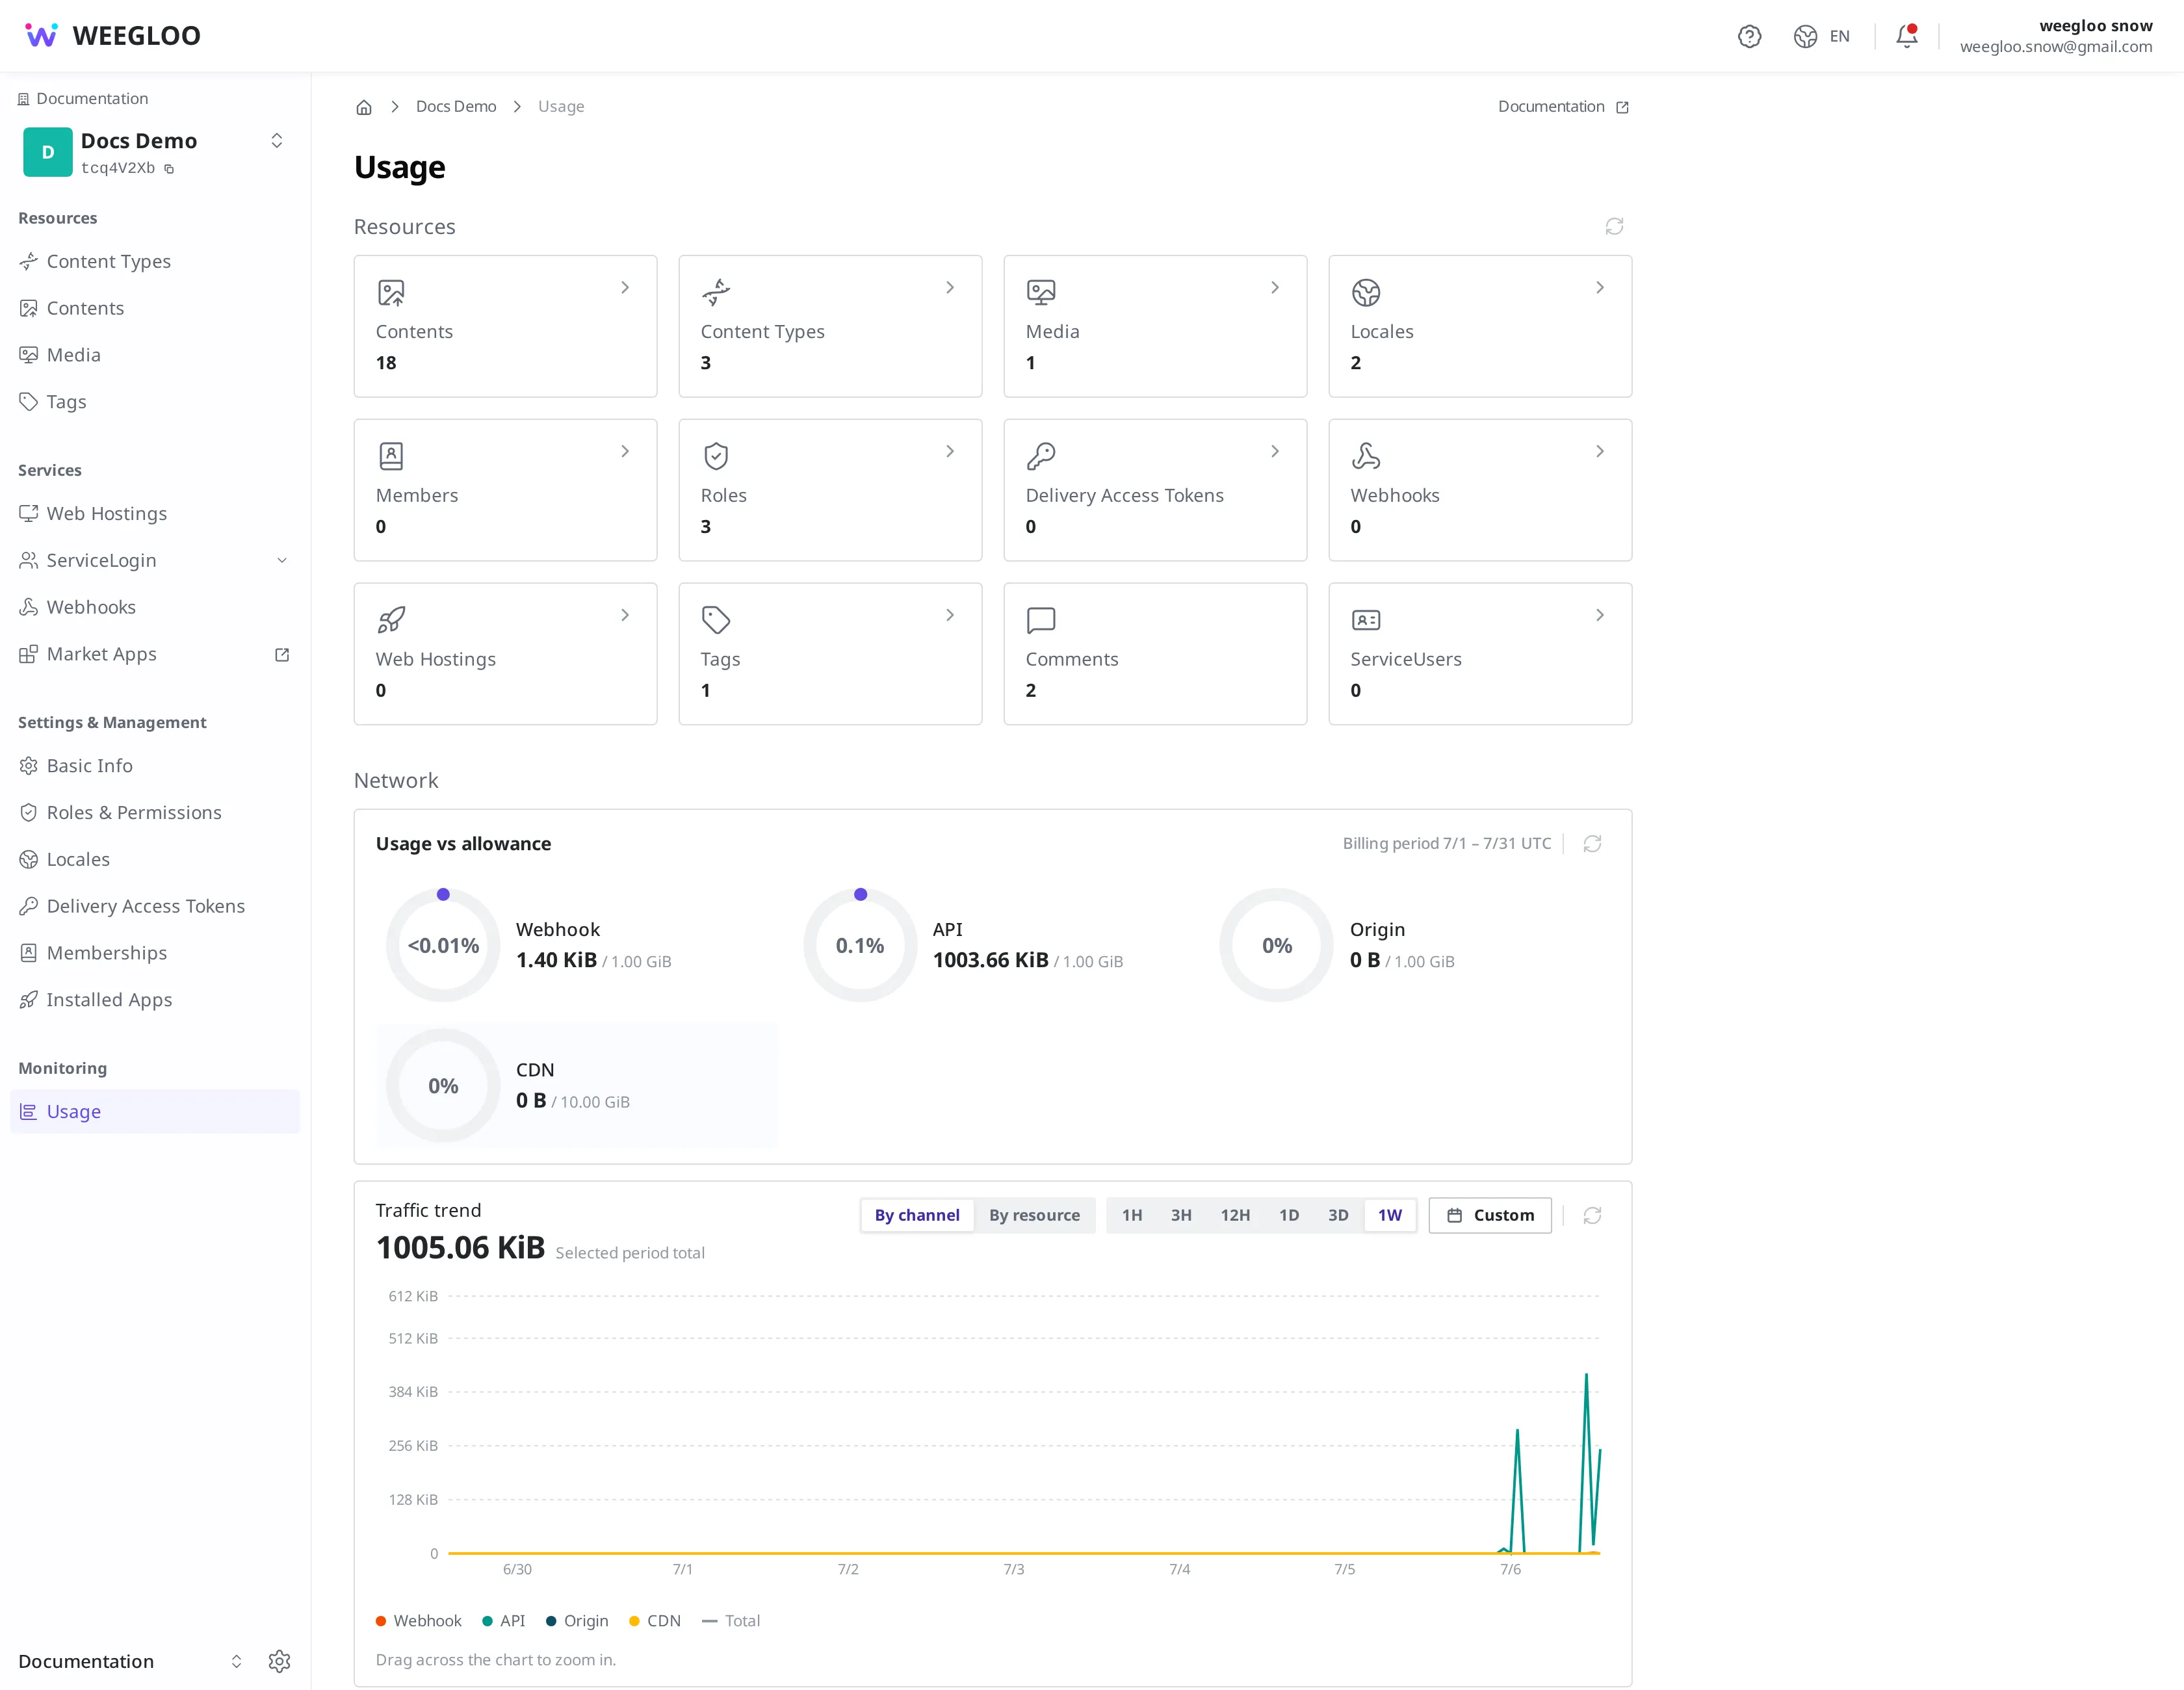Click the ServiceUsers card icon
2184x1690 pixels.
pyautogui.click(x=1366, y=621)
